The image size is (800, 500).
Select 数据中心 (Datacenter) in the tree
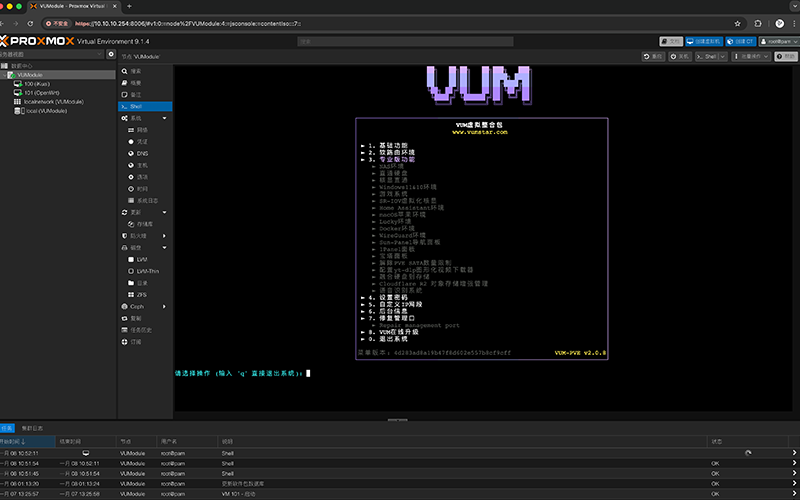pos(22,66)
